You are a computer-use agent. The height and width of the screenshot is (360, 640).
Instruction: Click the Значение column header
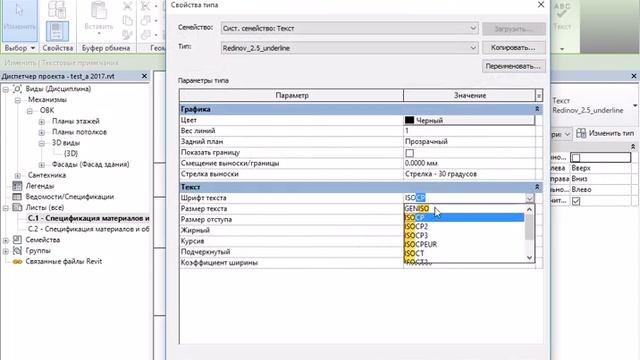pos(469,96)
